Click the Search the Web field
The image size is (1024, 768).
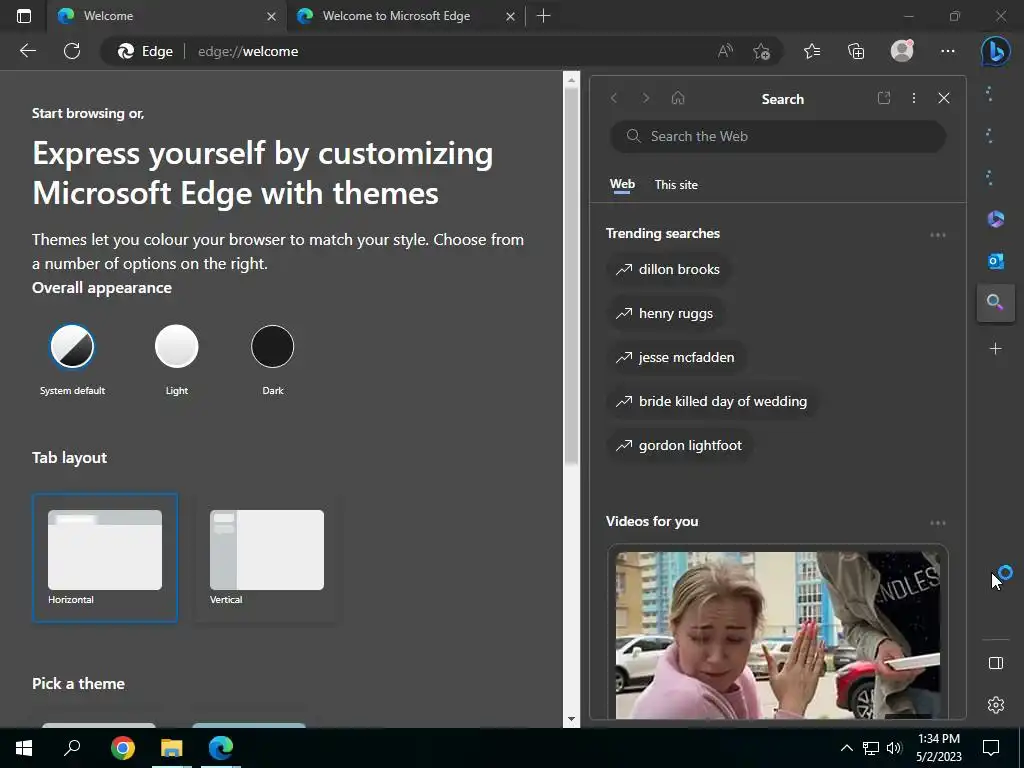click(777, 136)
